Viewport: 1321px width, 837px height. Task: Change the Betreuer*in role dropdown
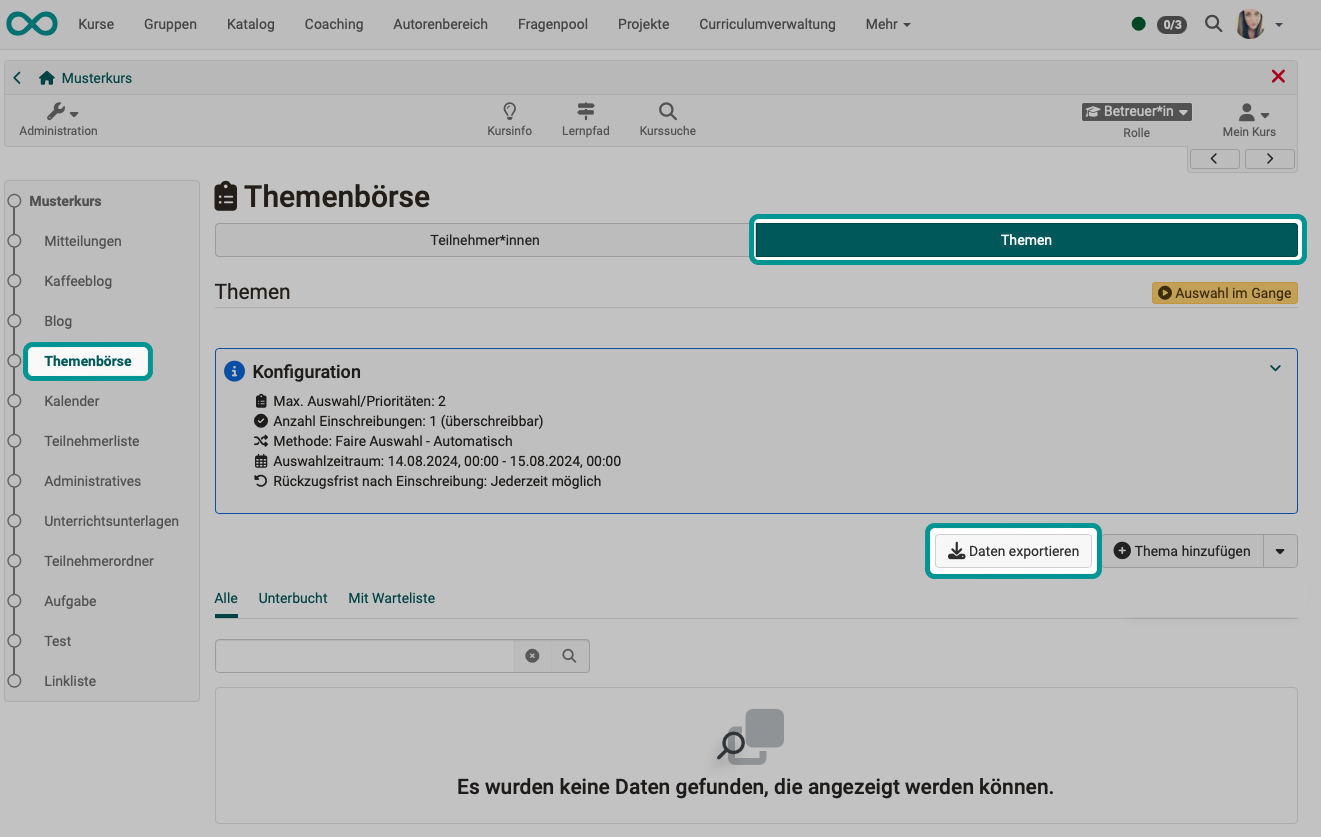point(1136,111)
